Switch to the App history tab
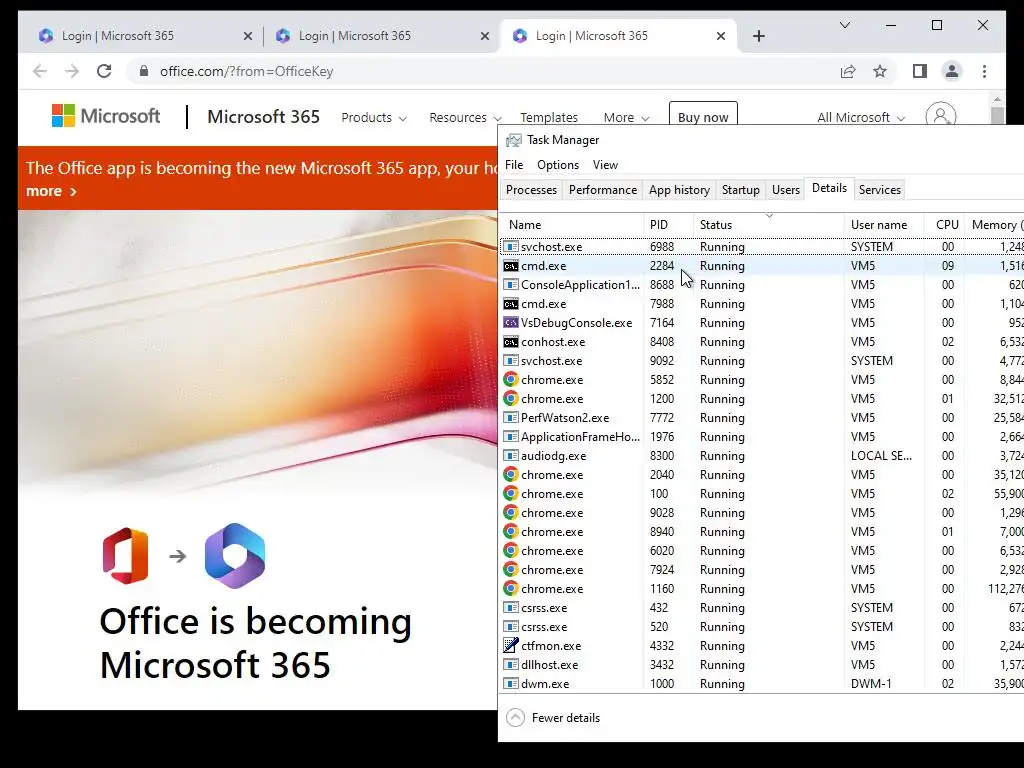The width and height of the screenshot is (1024, 768). [679, 189]
